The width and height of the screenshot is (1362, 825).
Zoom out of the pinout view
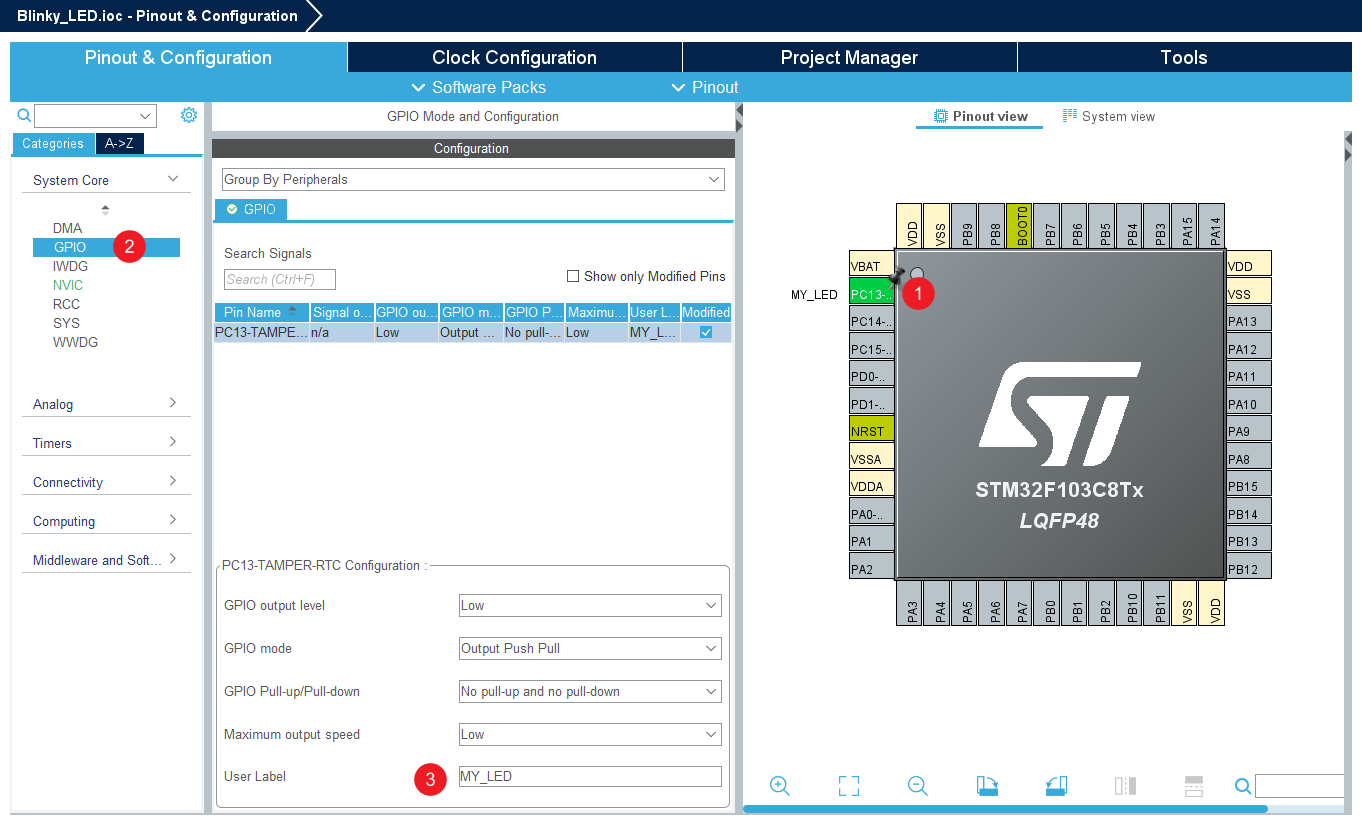pos(918,786)
